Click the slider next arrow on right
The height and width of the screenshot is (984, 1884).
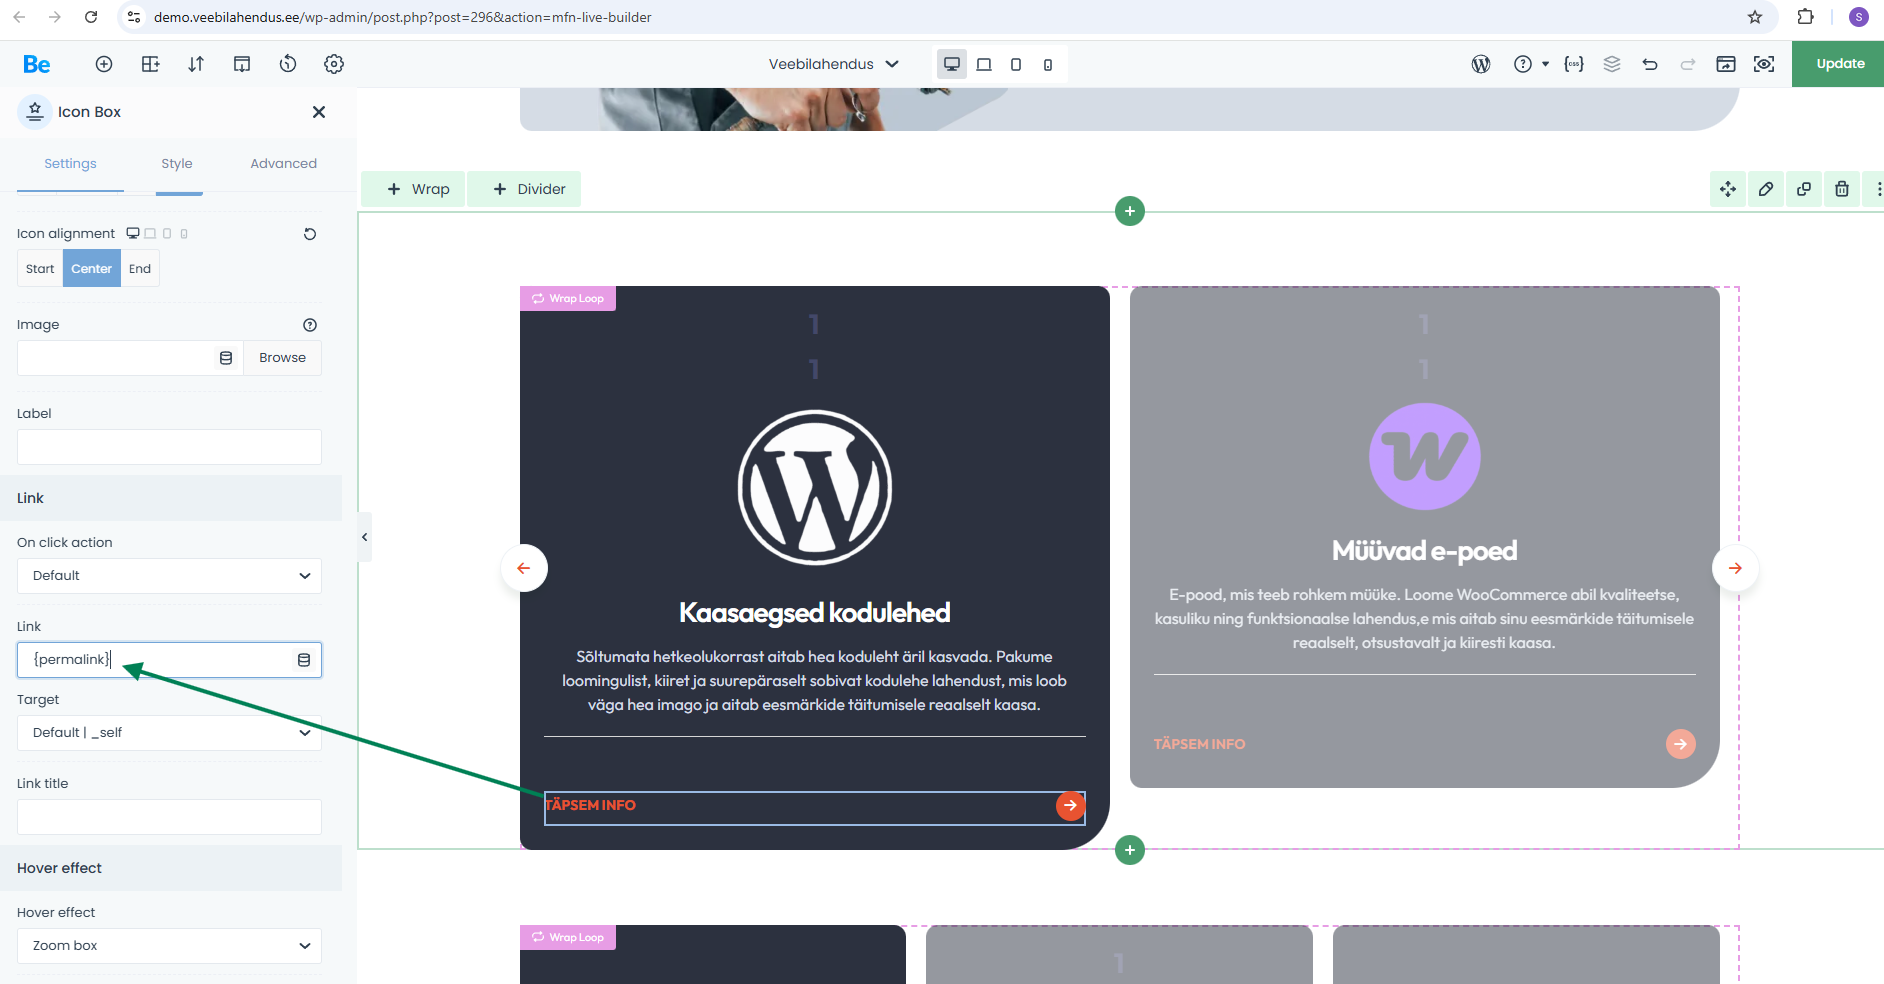coord(1735,568)
